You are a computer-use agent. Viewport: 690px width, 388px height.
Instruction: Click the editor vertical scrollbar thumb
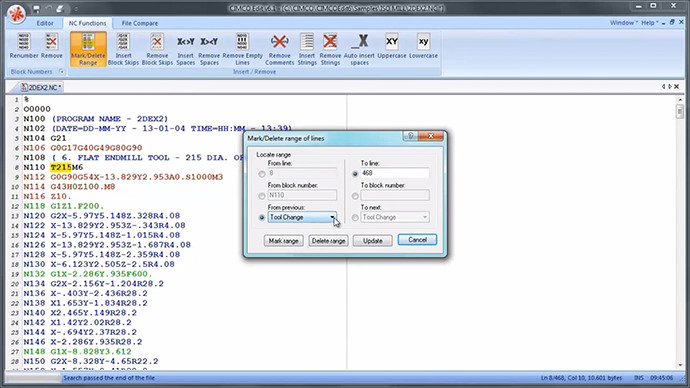[680, 111]
